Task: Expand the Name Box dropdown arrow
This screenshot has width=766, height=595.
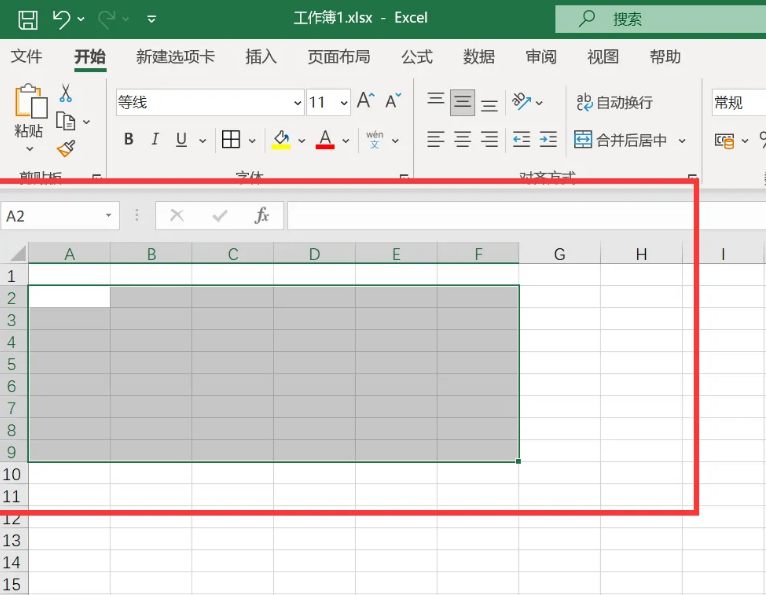Action: pyautogui.click(x=109, y=215)
